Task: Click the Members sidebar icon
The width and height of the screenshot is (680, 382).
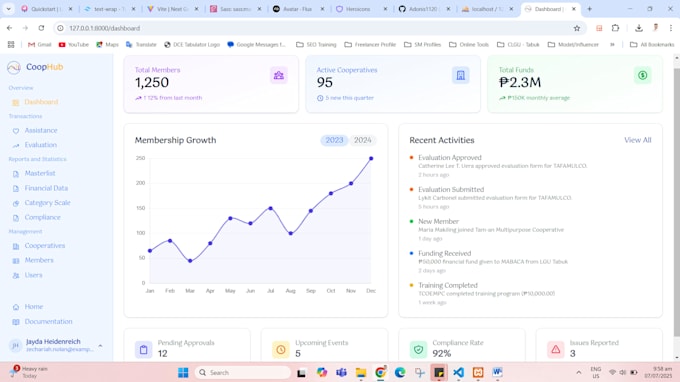Action: click(x=16, y=261)
